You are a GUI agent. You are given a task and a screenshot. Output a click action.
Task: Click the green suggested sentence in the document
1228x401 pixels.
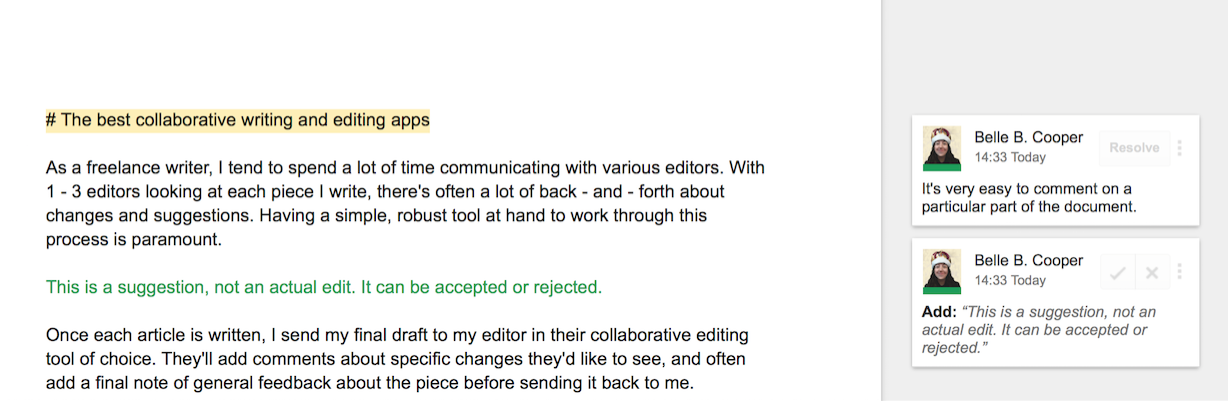point(324,288)
